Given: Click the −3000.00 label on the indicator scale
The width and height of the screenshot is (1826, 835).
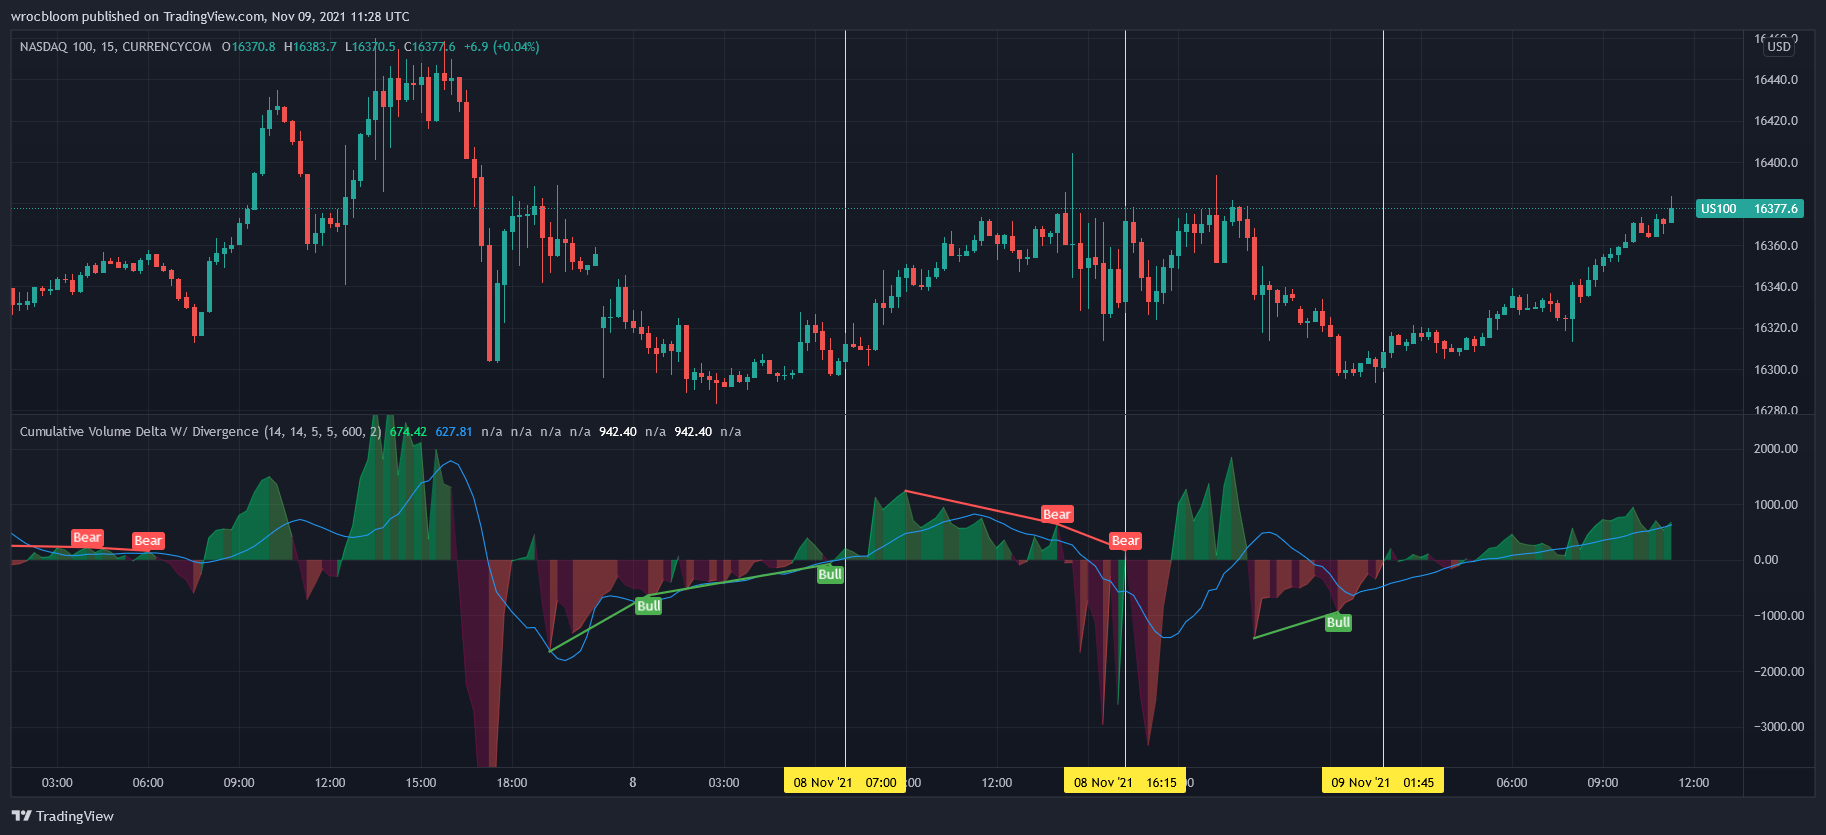Looking at the screenshot, I should click(x=1778, y=727).
